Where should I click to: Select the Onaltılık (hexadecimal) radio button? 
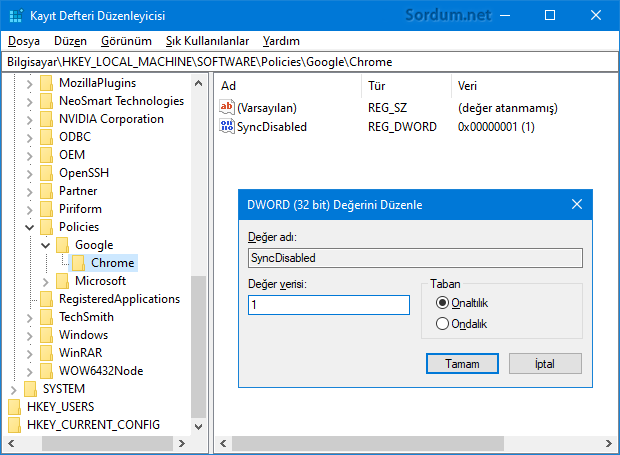[x=442, y=303]
